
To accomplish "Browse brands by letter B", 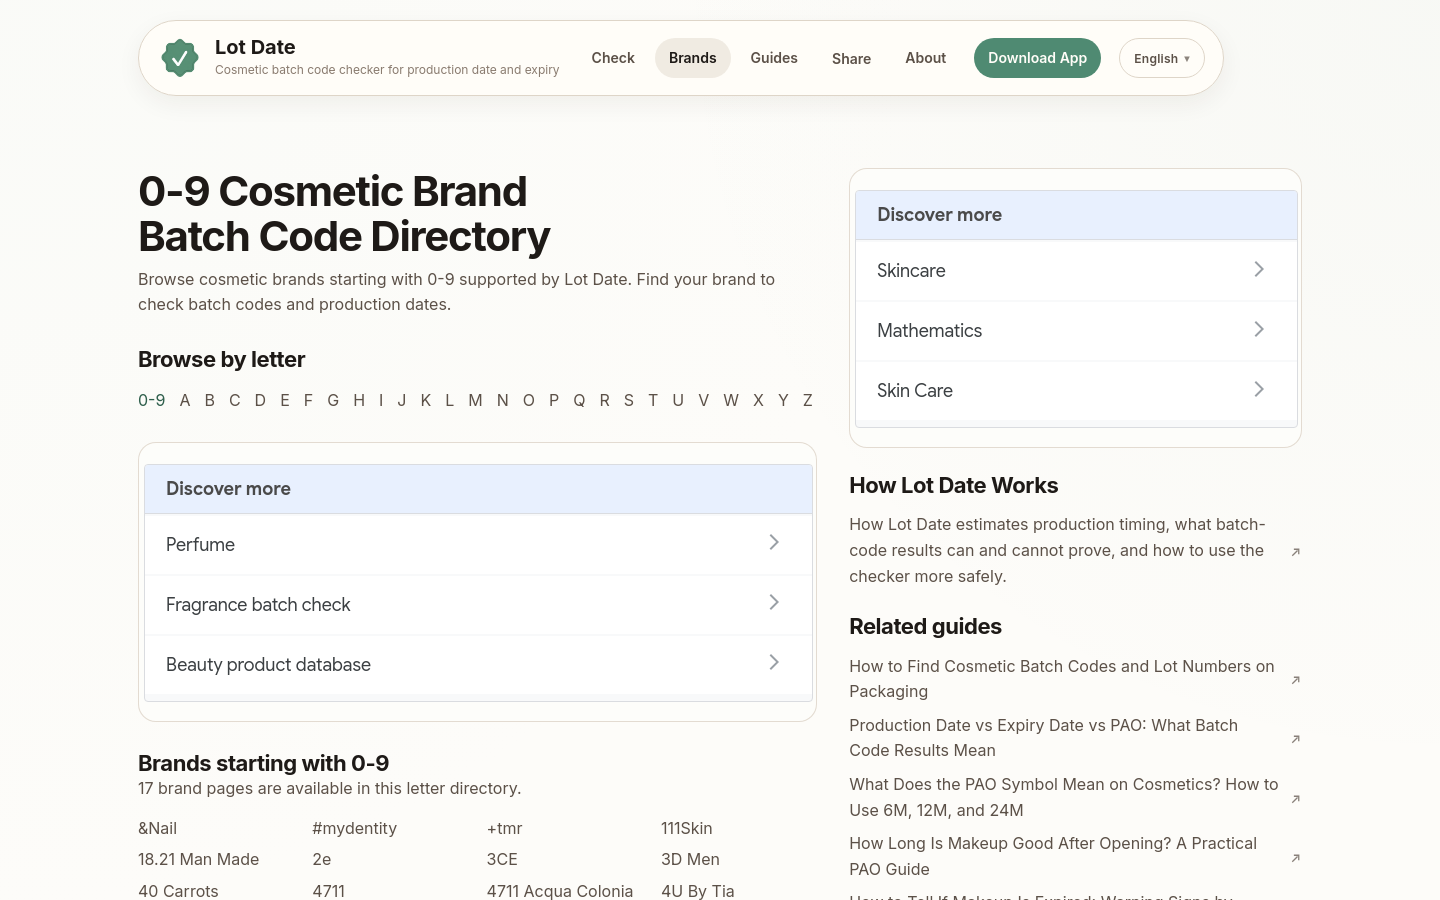I will pos(210,400).
